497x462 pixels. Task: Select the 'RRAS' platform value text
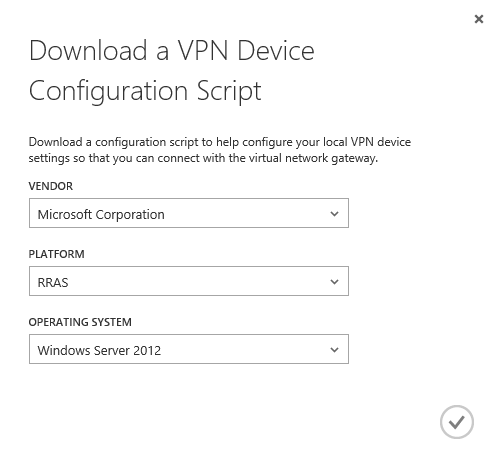click(53, 283)
